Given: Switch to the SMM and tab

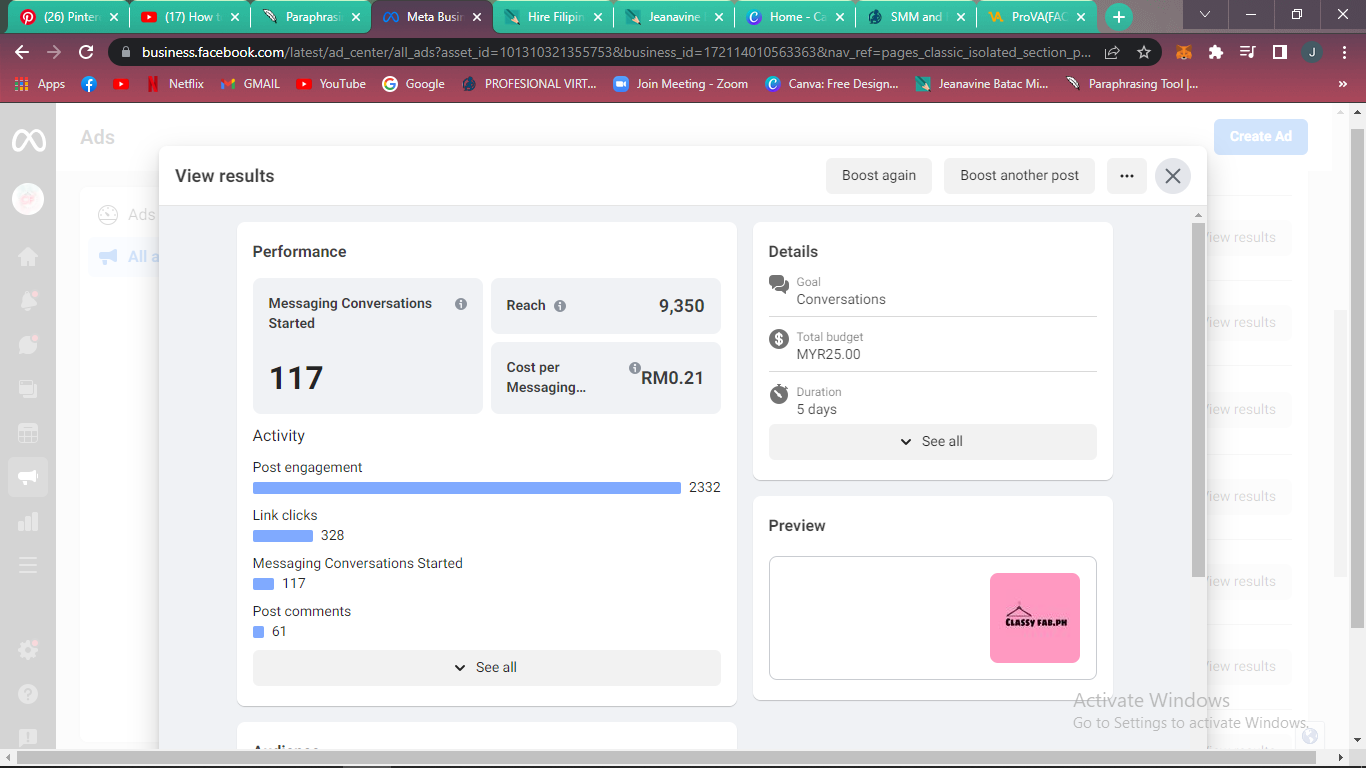Looking at the screenshot, I should point(916,17).
